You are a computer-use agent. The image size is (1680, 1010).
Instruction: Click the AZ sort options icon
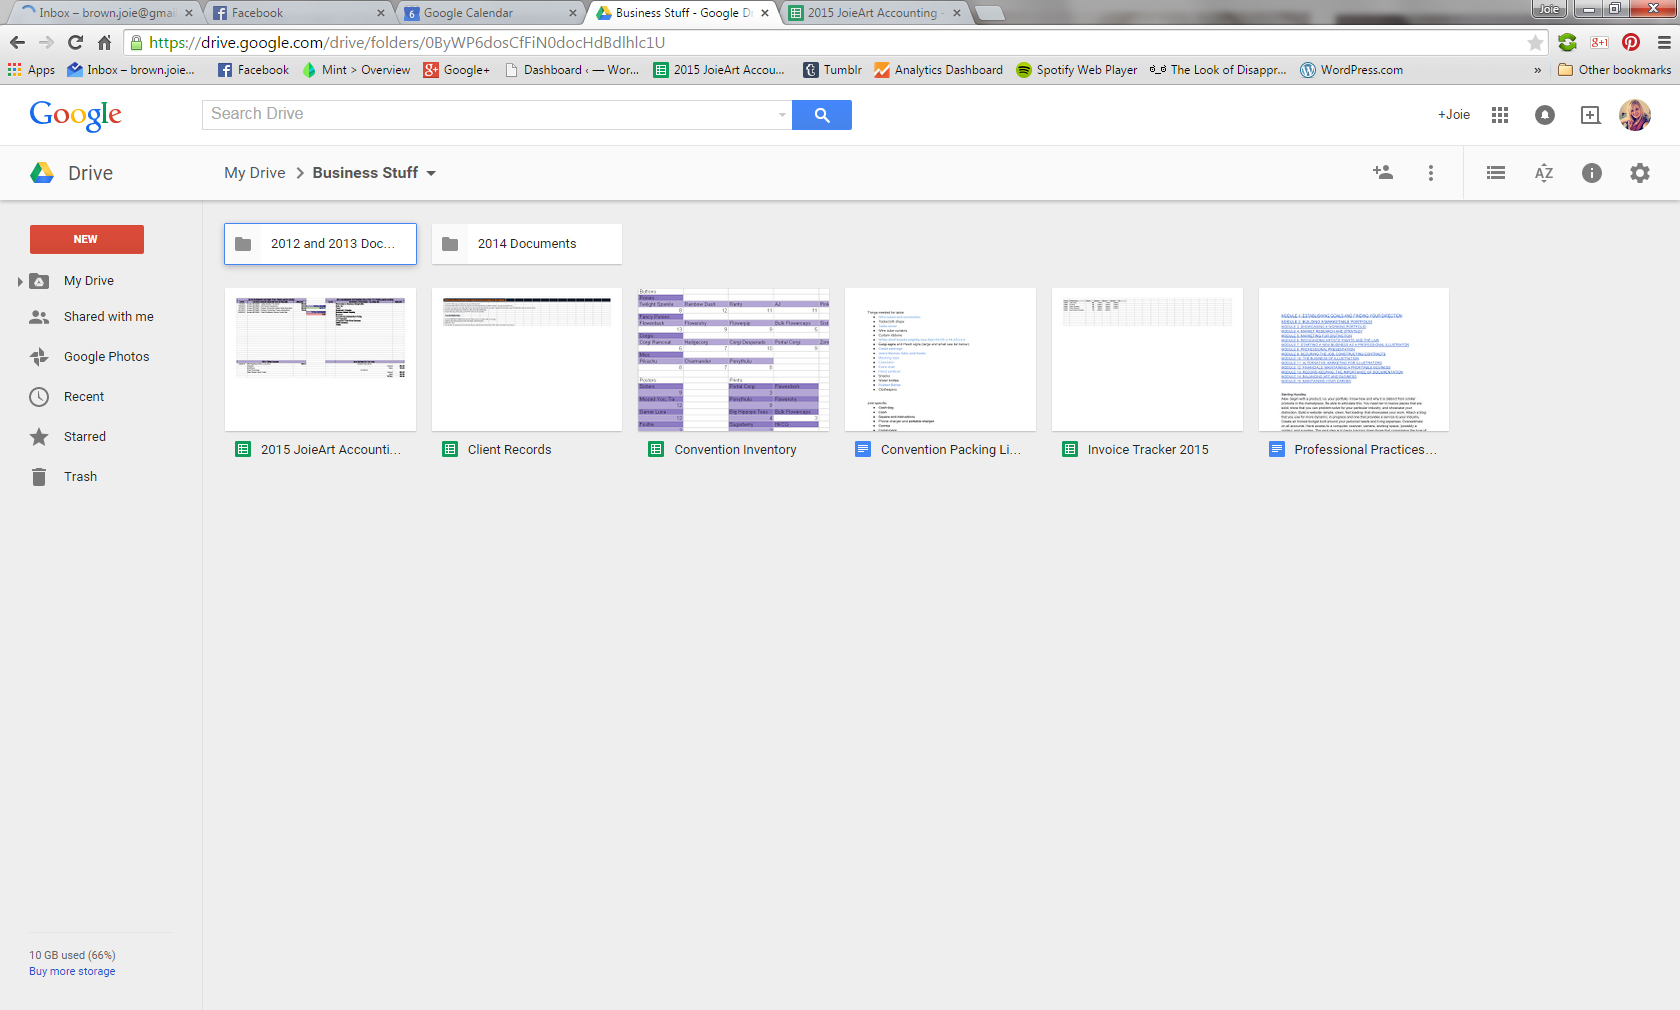coord(1544,173)
